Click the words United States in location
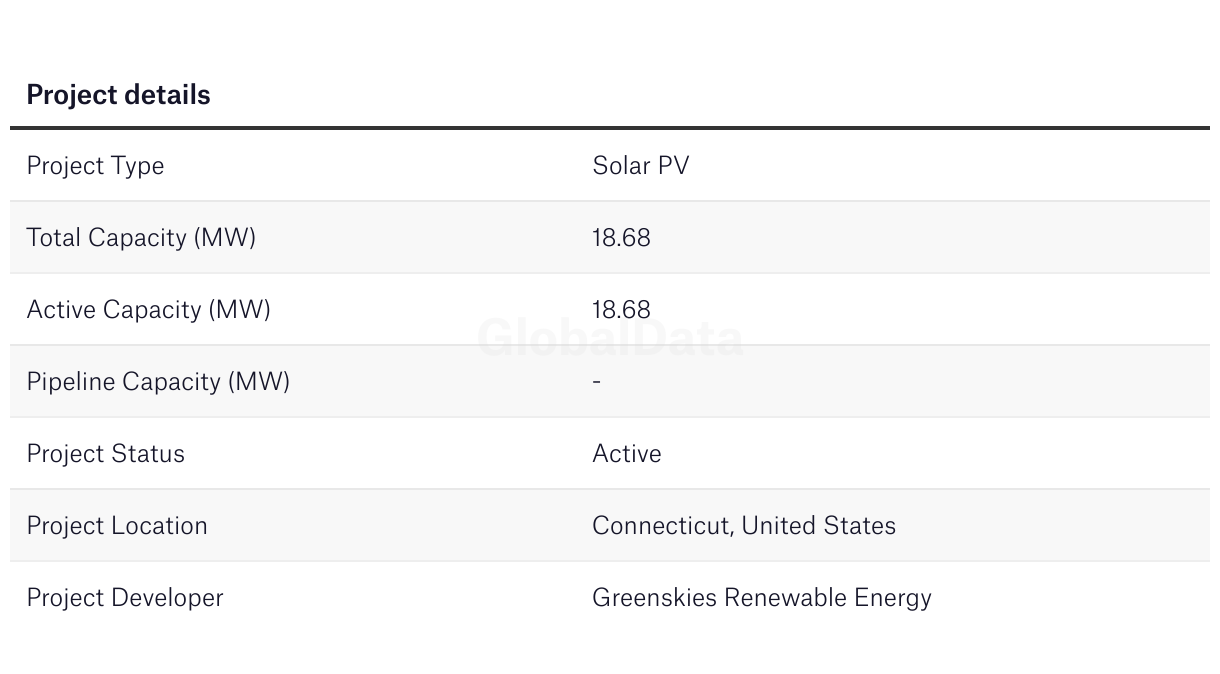Viewport: 1220px width, 674px height. 819,525
